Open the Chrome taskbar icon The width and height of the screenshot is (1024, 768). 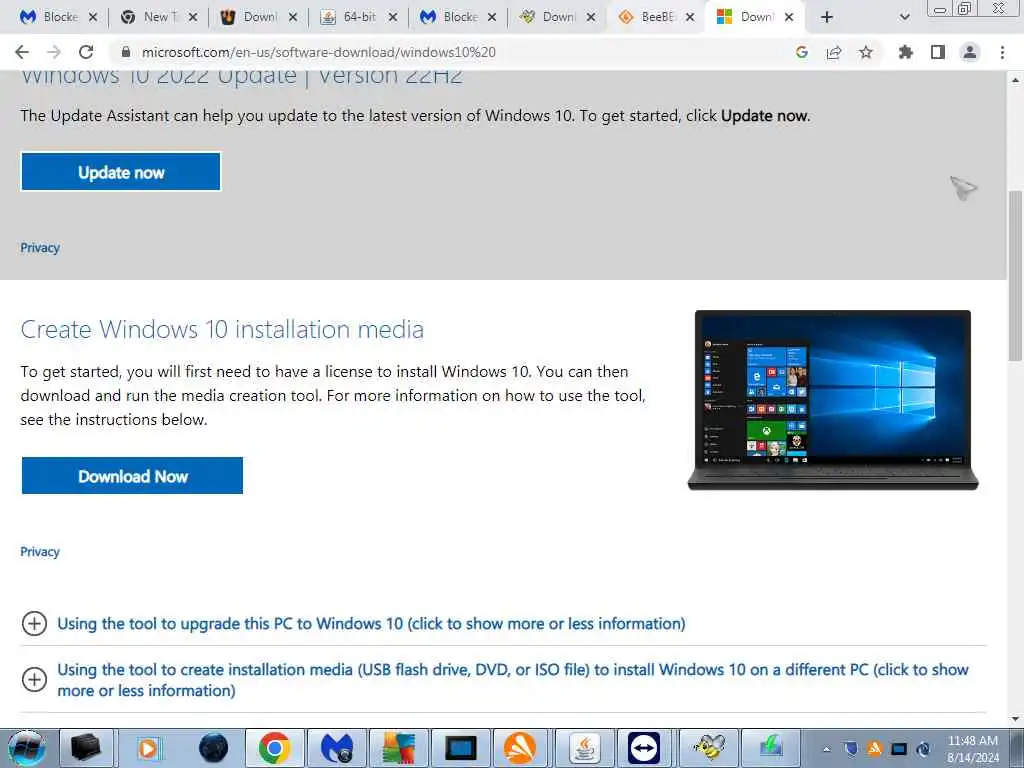(x=274, y=748)
